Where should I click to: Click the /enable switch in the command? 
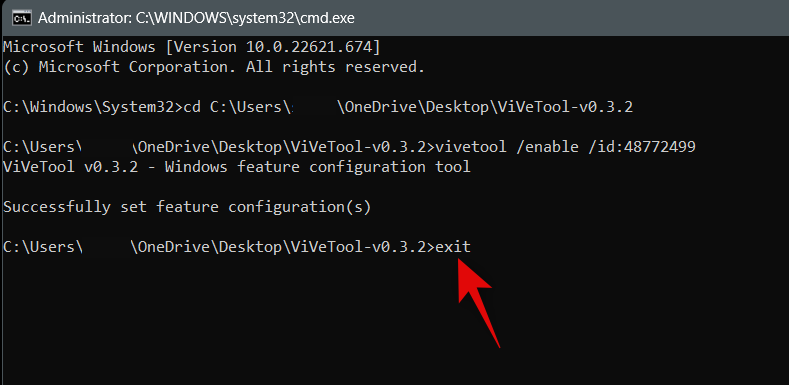(x=547, y=147)
